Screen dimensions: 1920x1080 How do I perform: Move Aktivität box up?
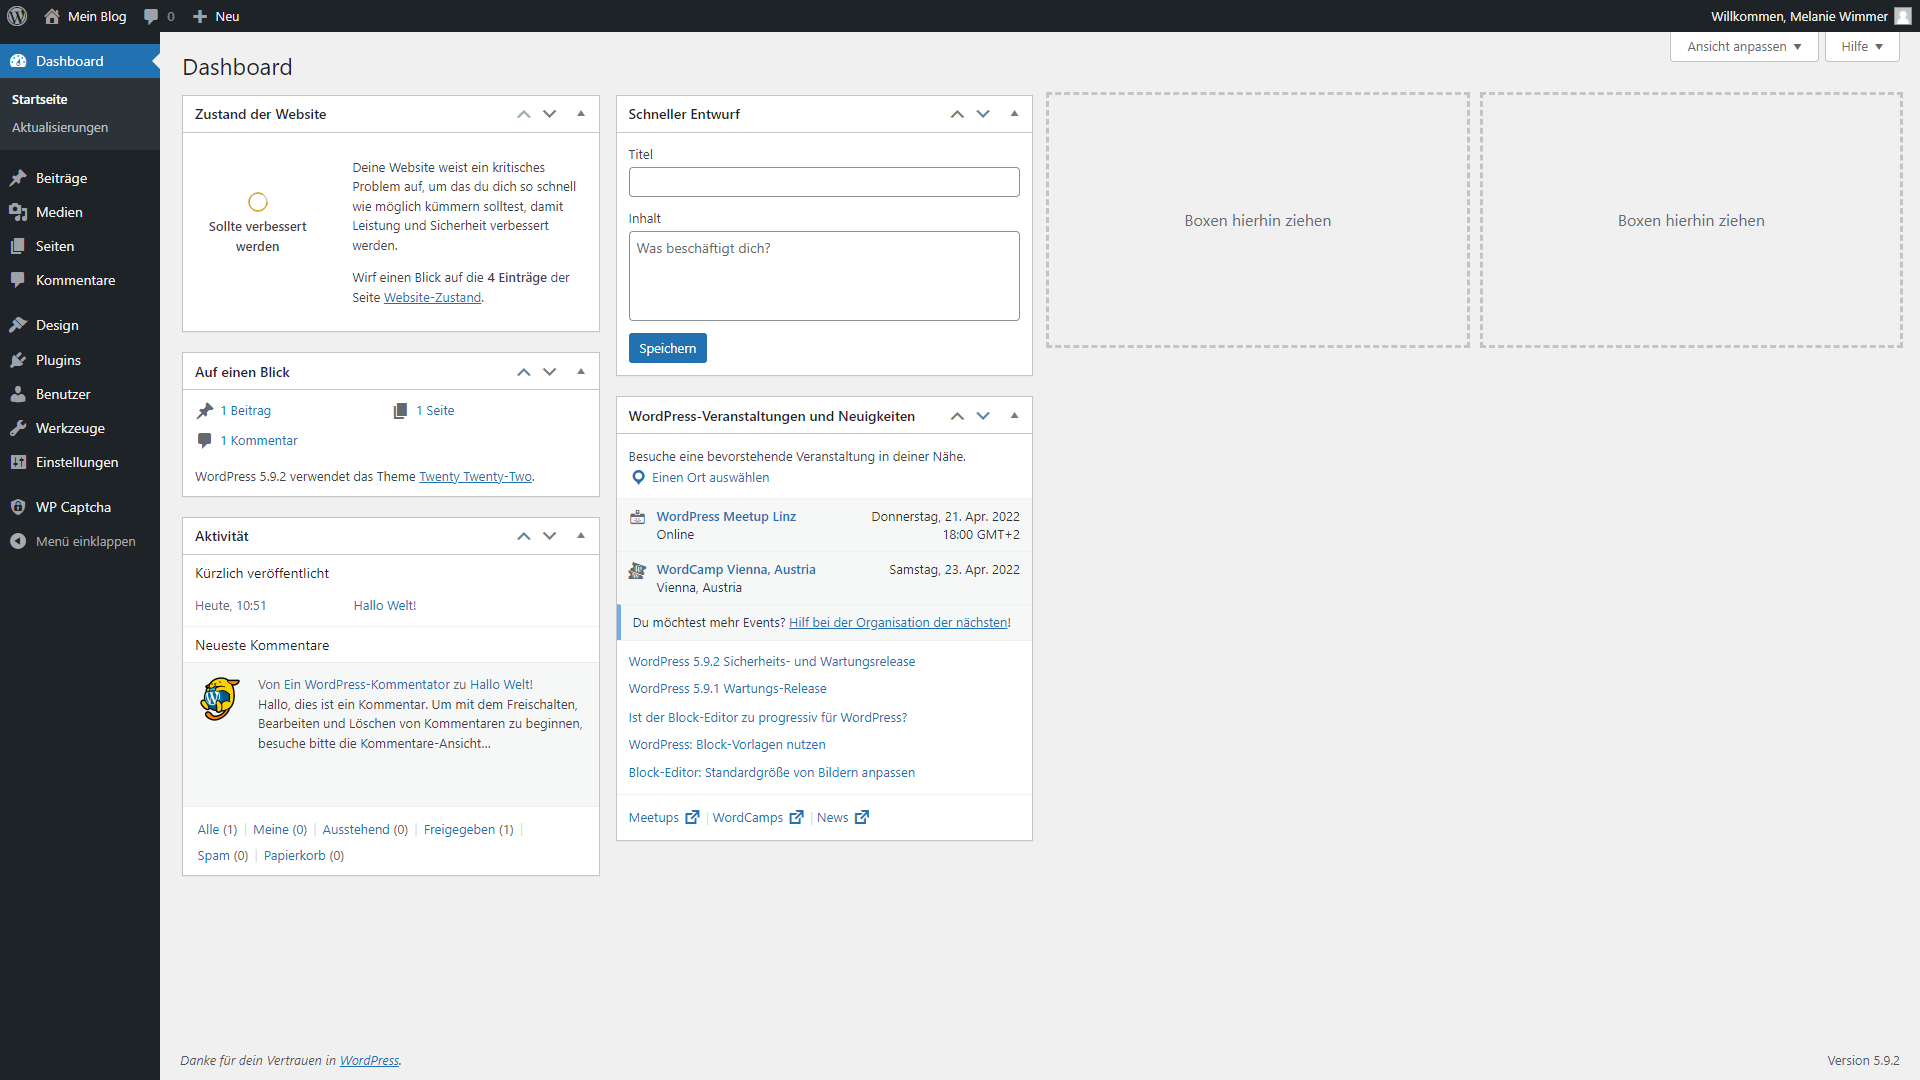pyautogui.click(x=524, y=536)
